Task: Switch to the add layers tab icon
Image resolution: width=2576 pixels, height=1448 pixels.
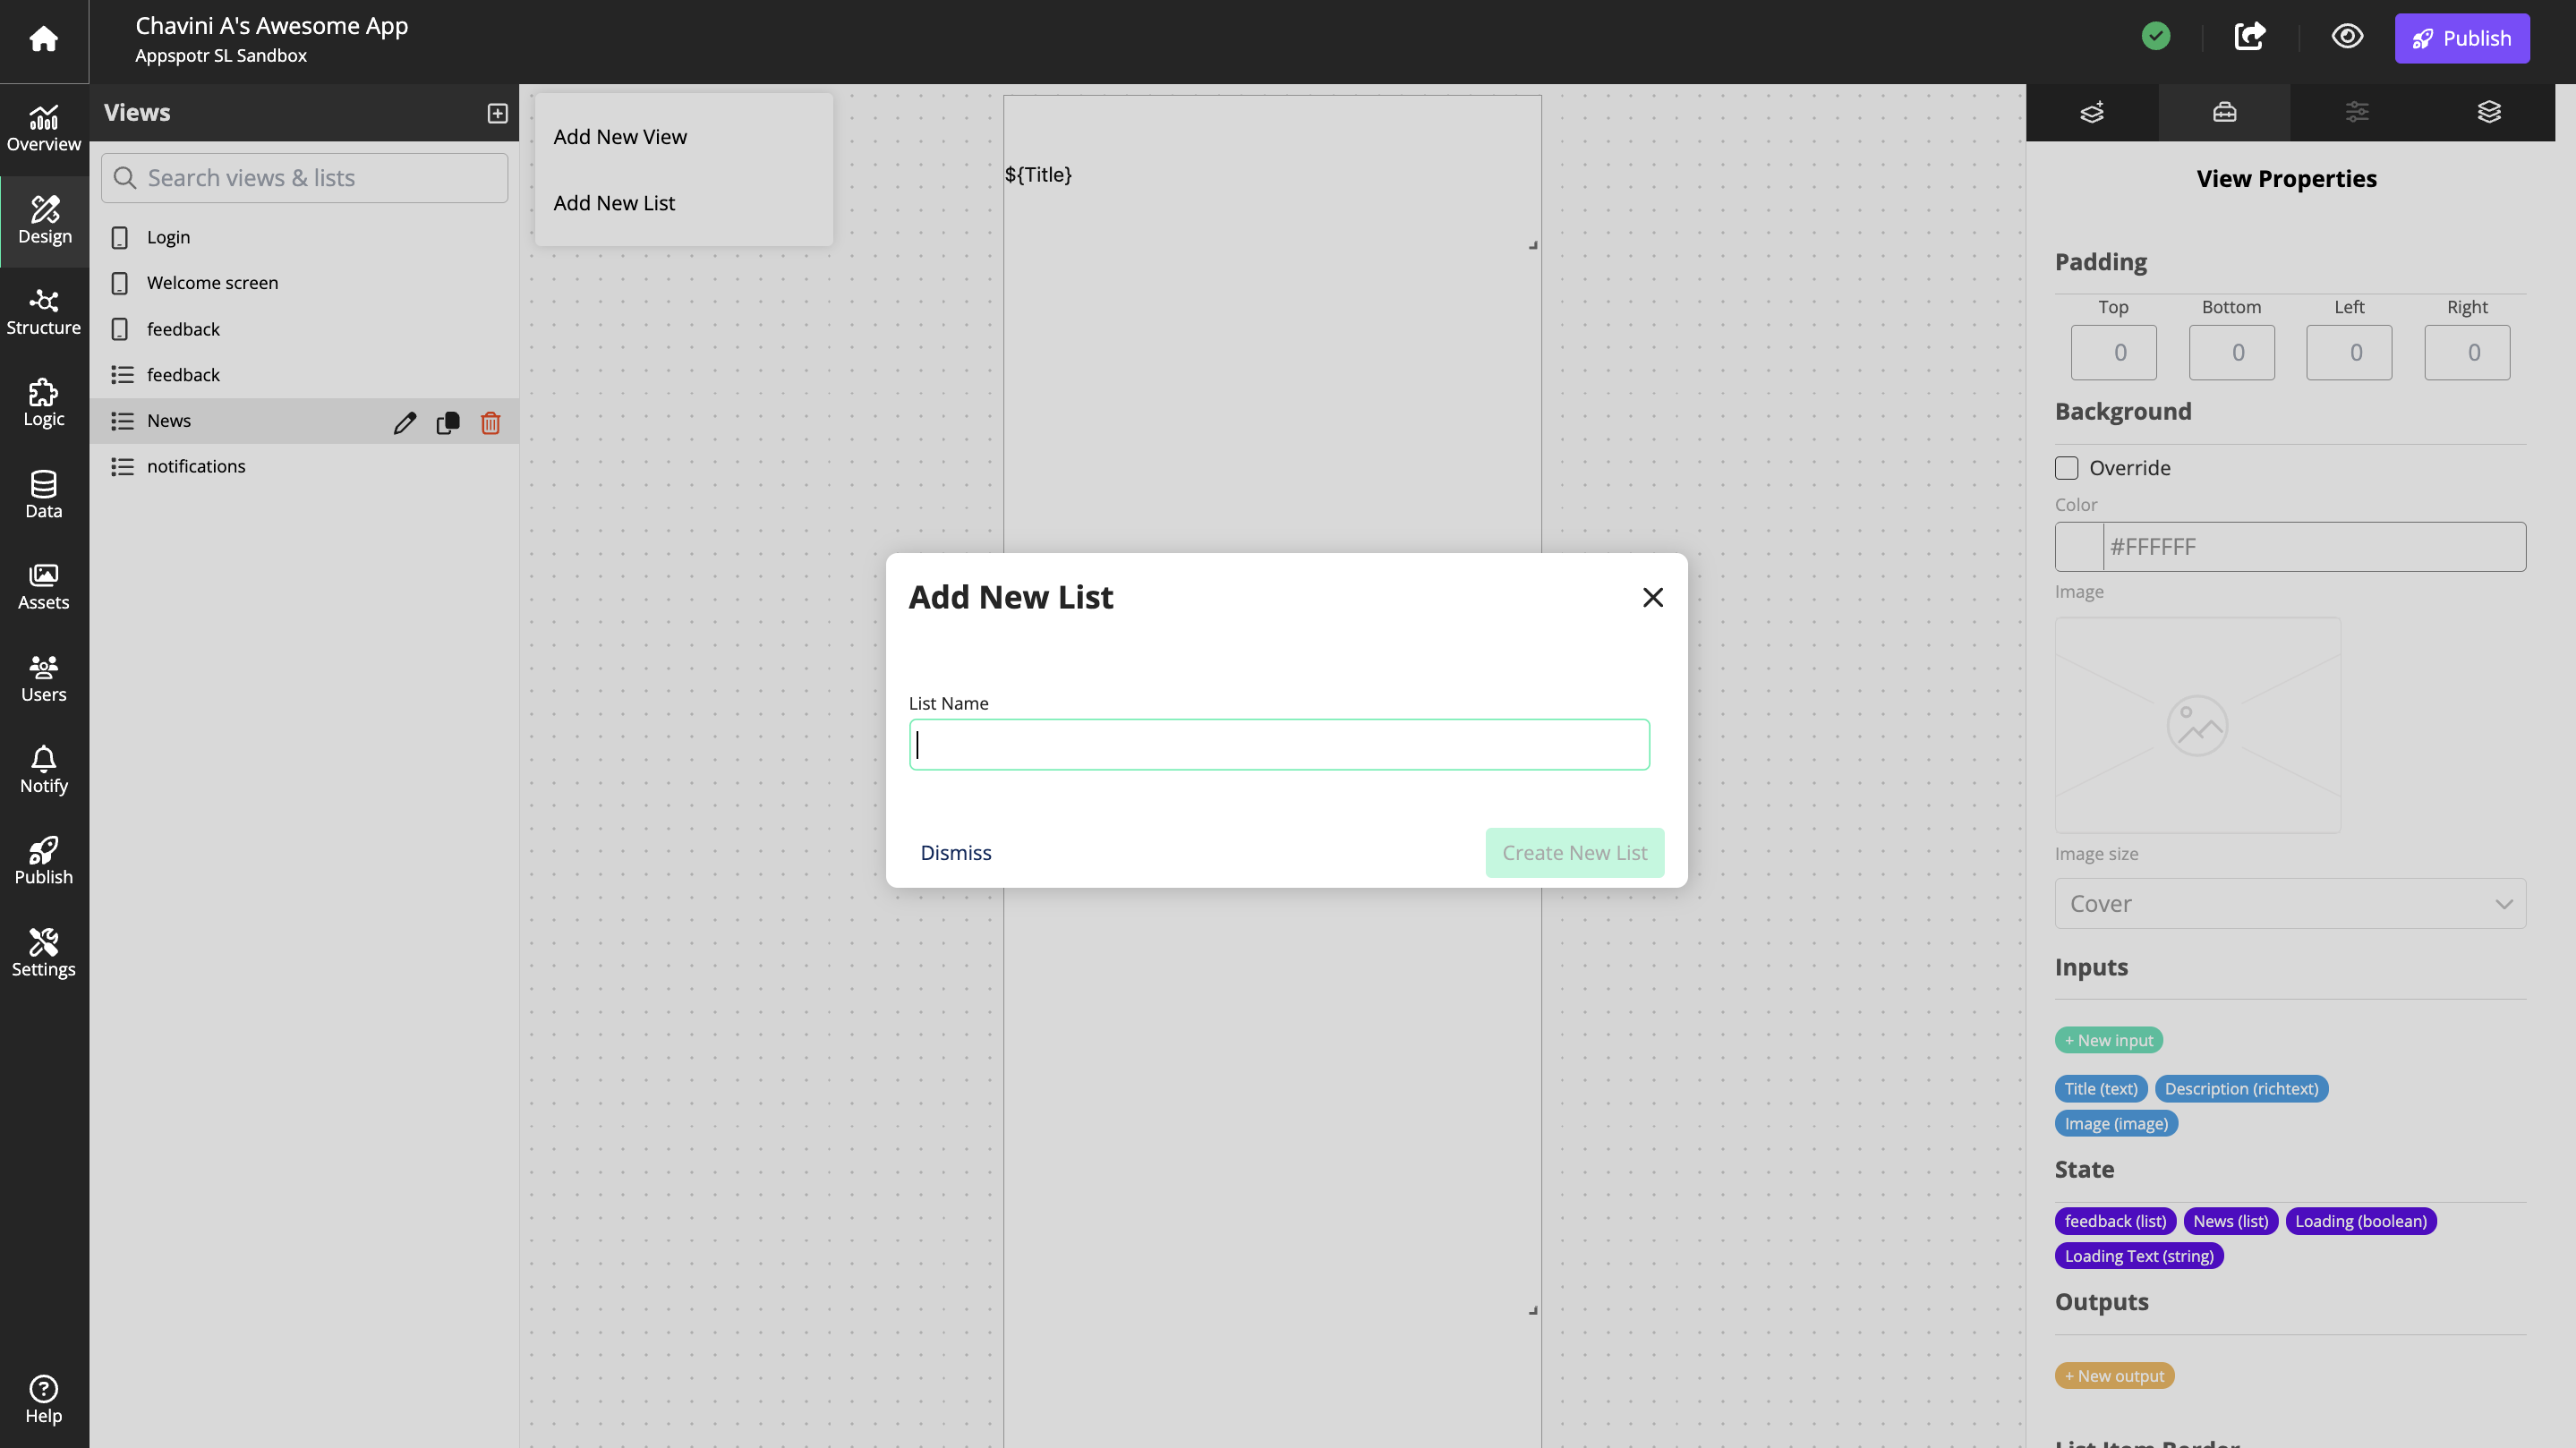Action: tap(2092, 112)
